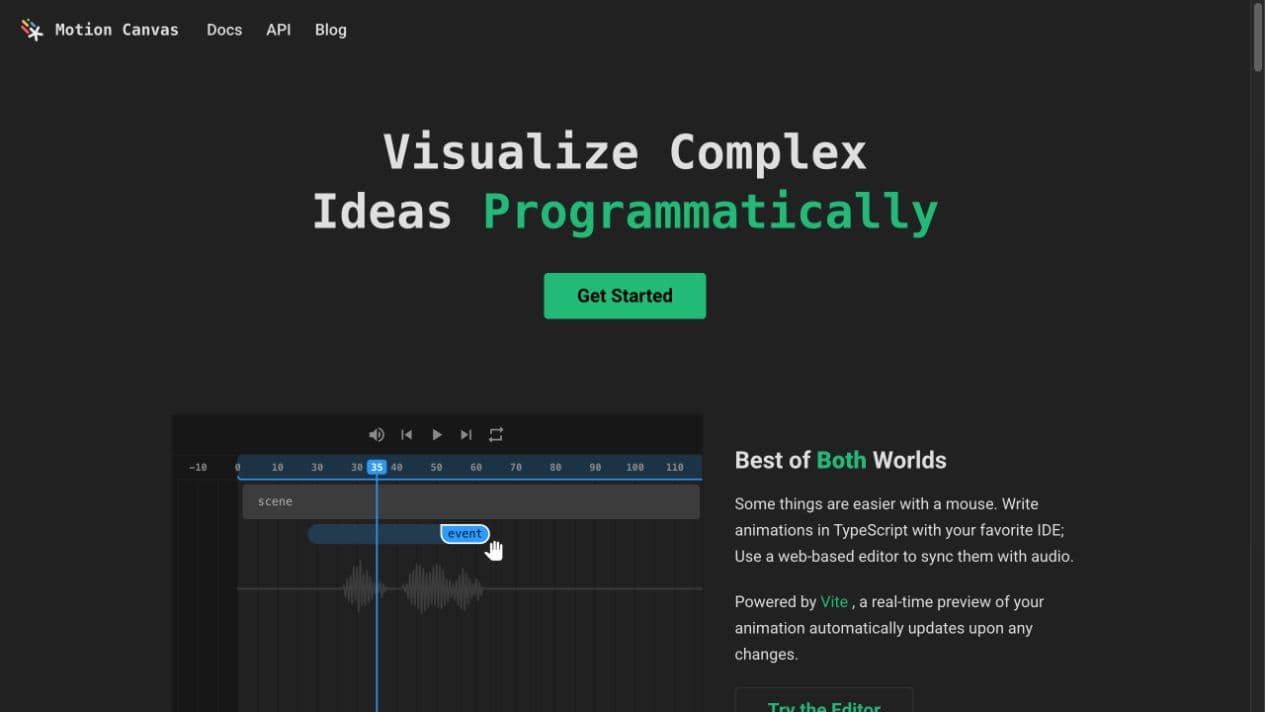
Task: Open the API navigation item
Action: tap(278, 30)
